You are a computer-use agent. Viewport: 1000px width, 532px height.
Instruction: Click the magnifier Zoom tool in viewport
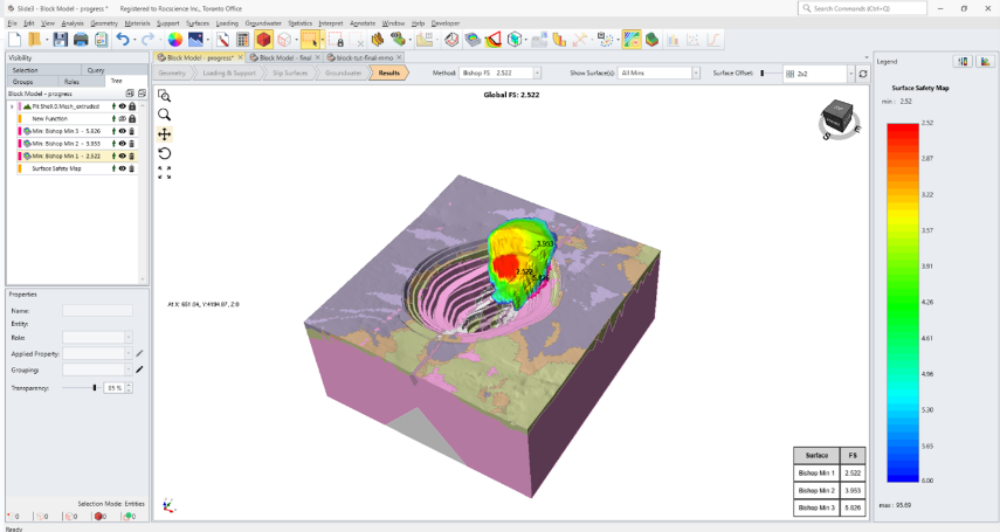coord(164,115)
